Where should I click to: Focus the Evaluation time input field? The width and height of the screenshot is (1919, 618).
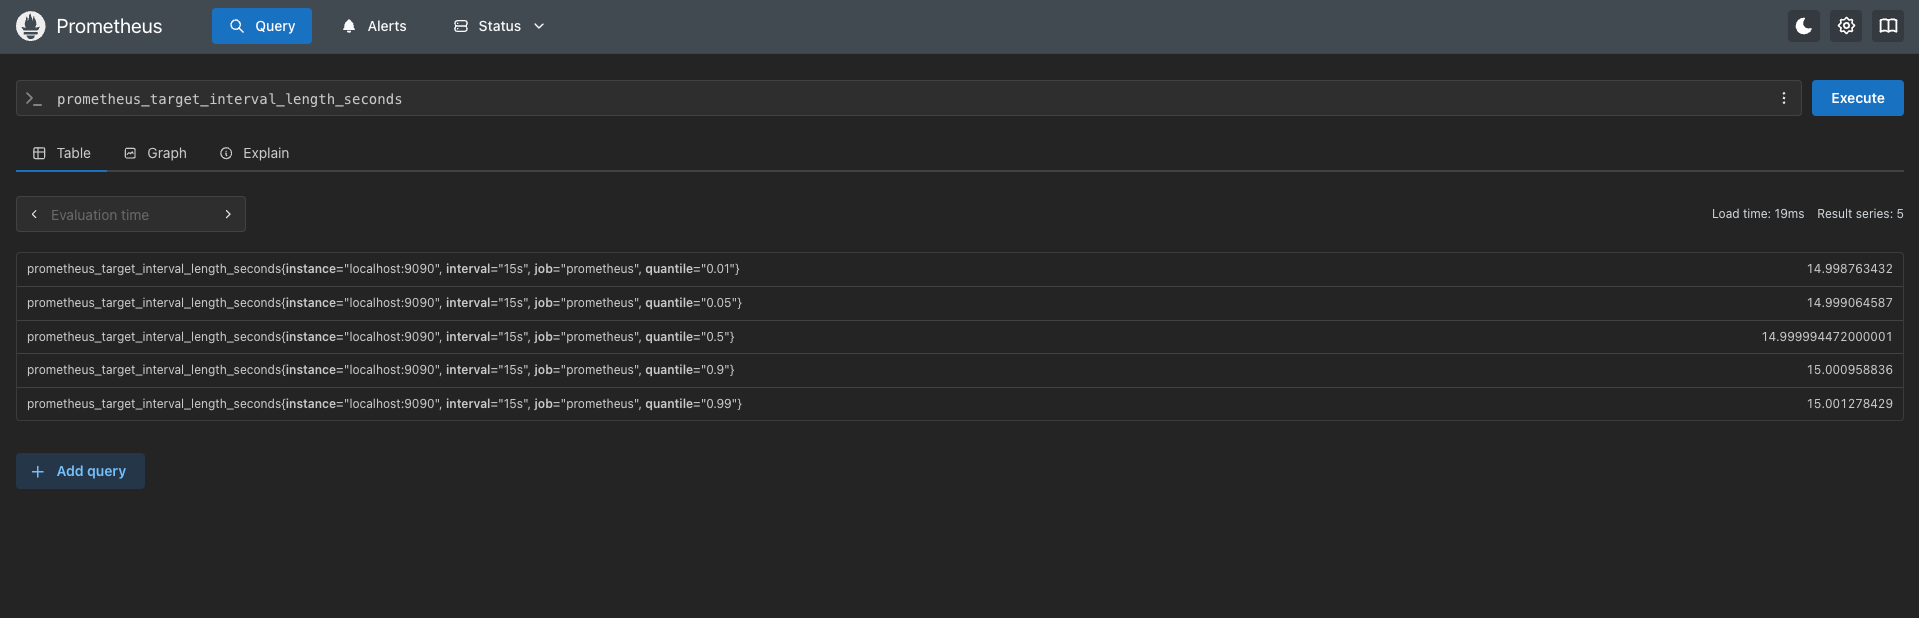[130, 214]
